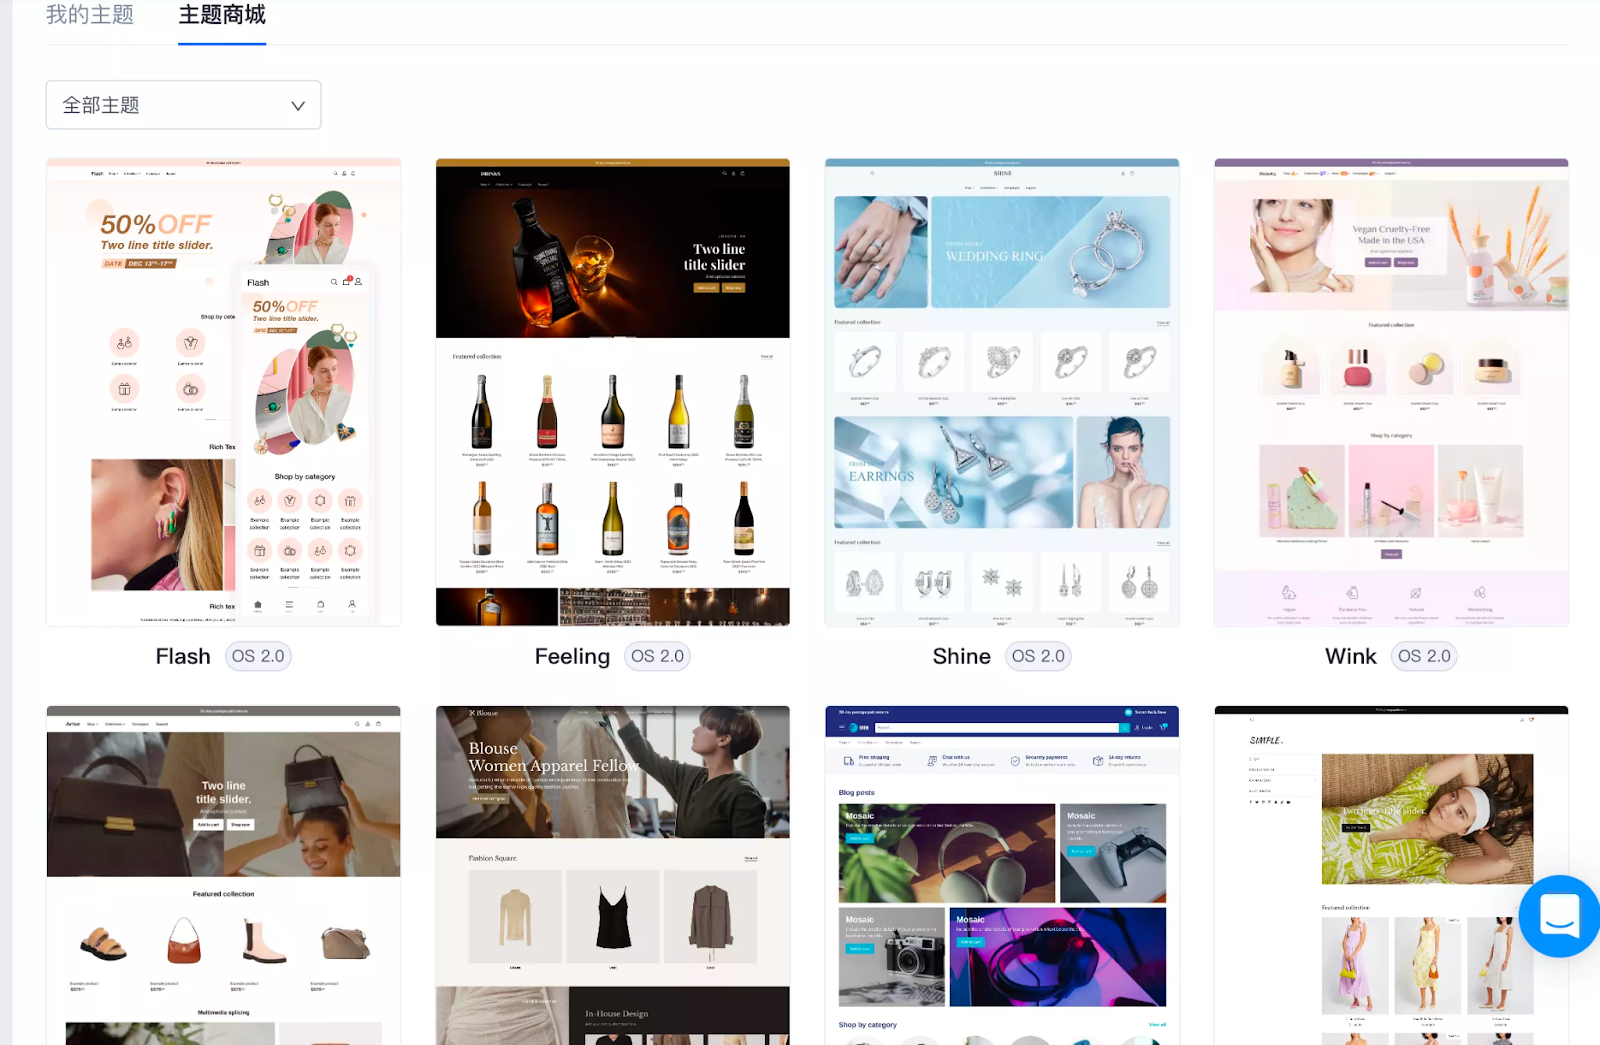Select the Mosaic electronics theme thumbnail
This screenshot has height=1045, width=1600.
(1001, 875)
